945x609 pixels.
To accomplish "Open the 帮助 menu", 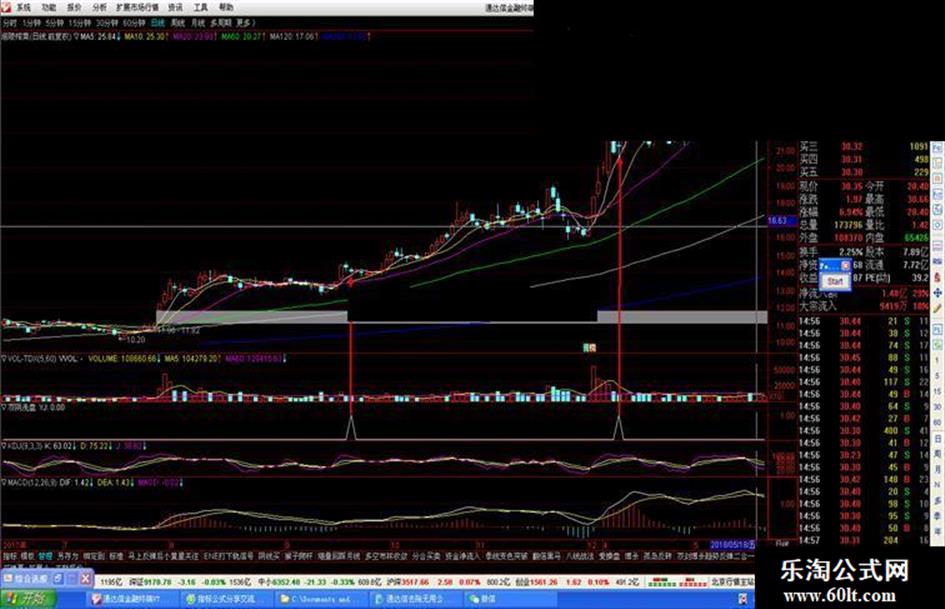I will click(x=226, y=7).
